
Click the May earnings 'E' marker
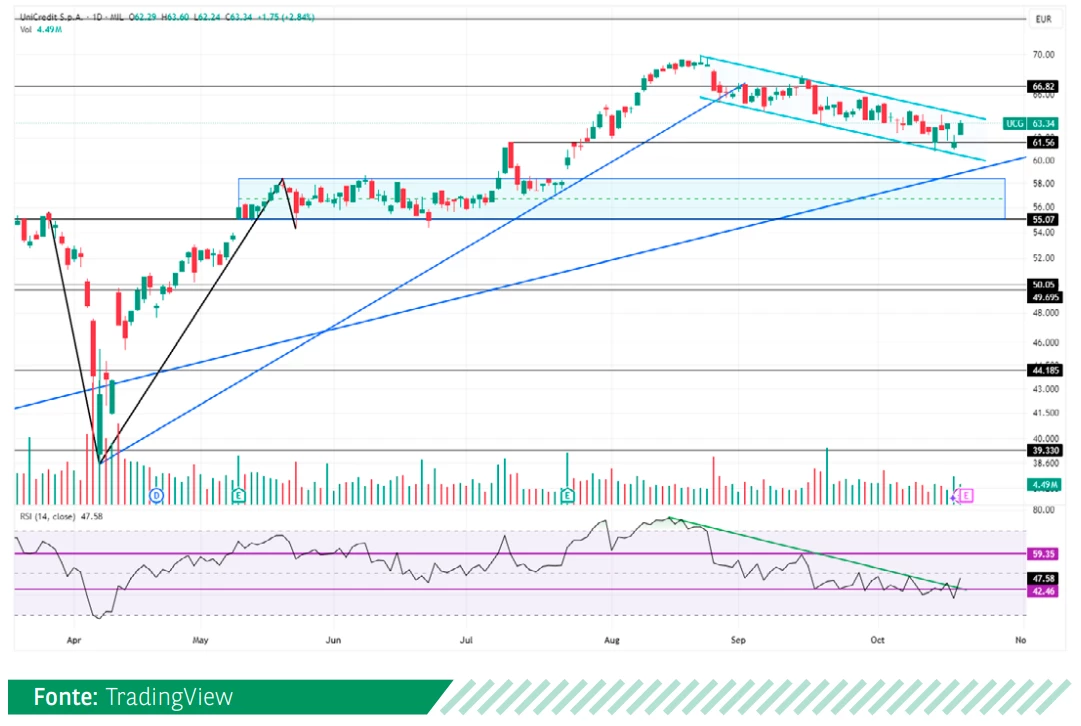pos(239,495)
